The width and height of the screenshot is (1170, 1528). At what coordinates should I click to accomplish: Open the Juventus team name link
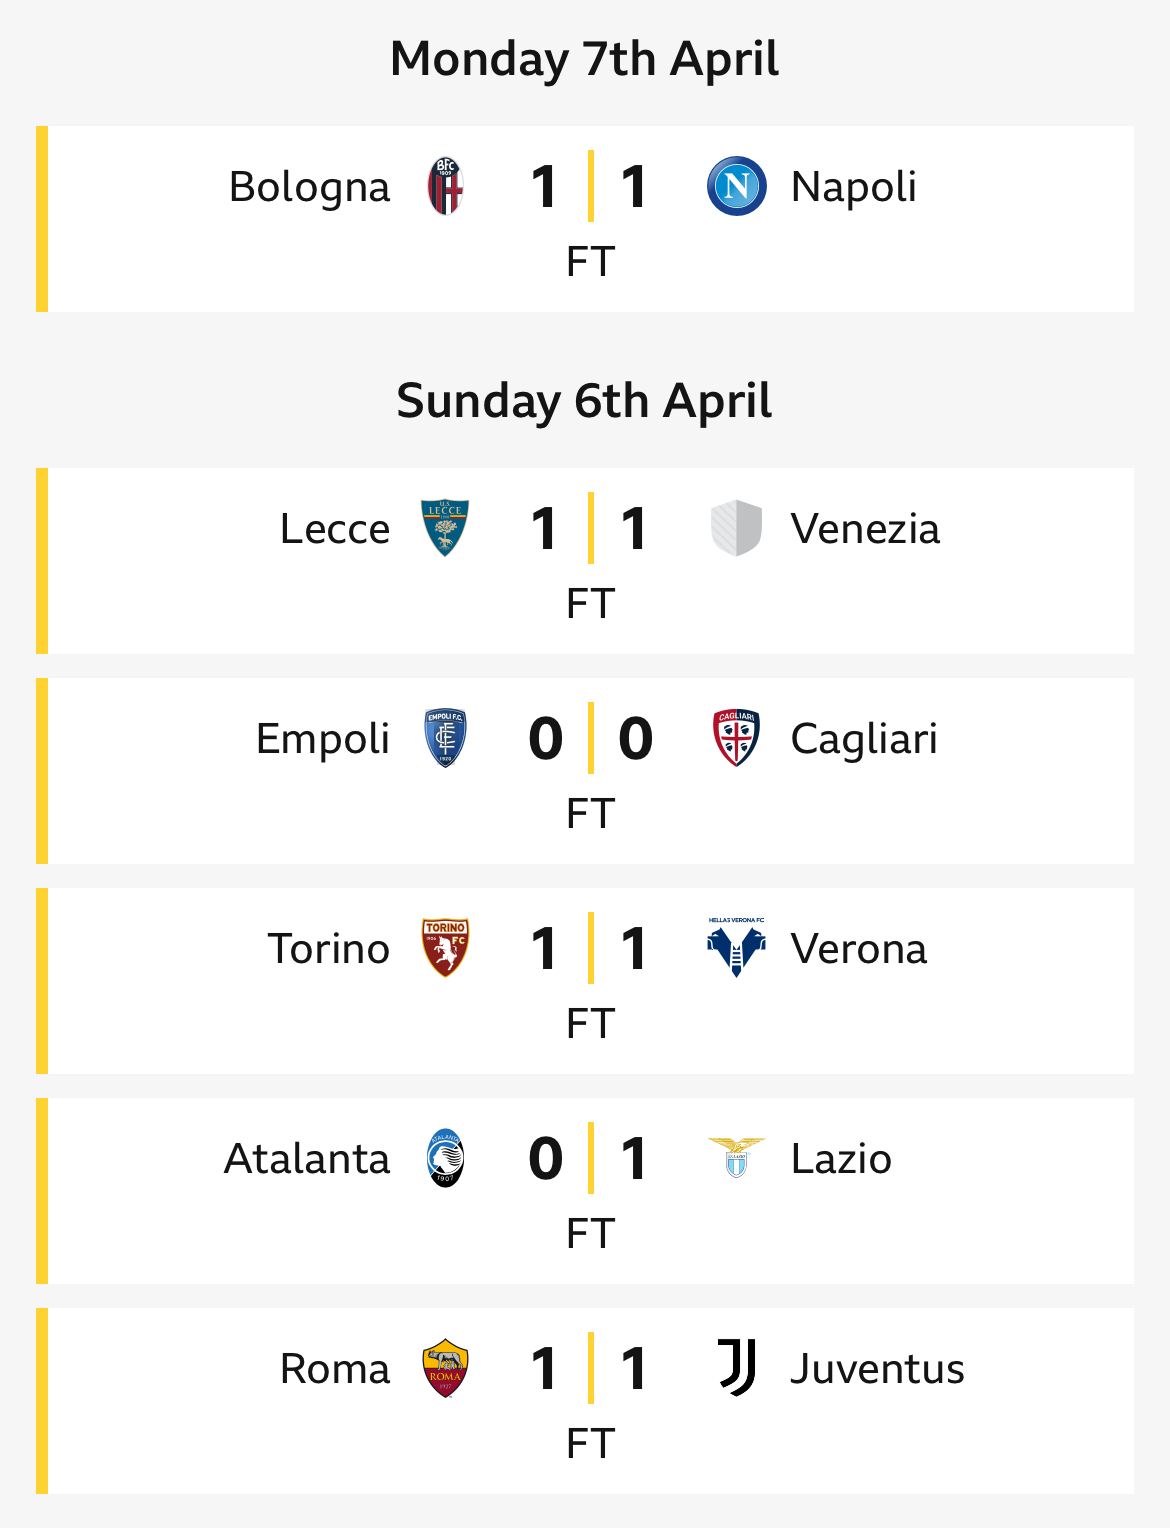point(877,1369)
